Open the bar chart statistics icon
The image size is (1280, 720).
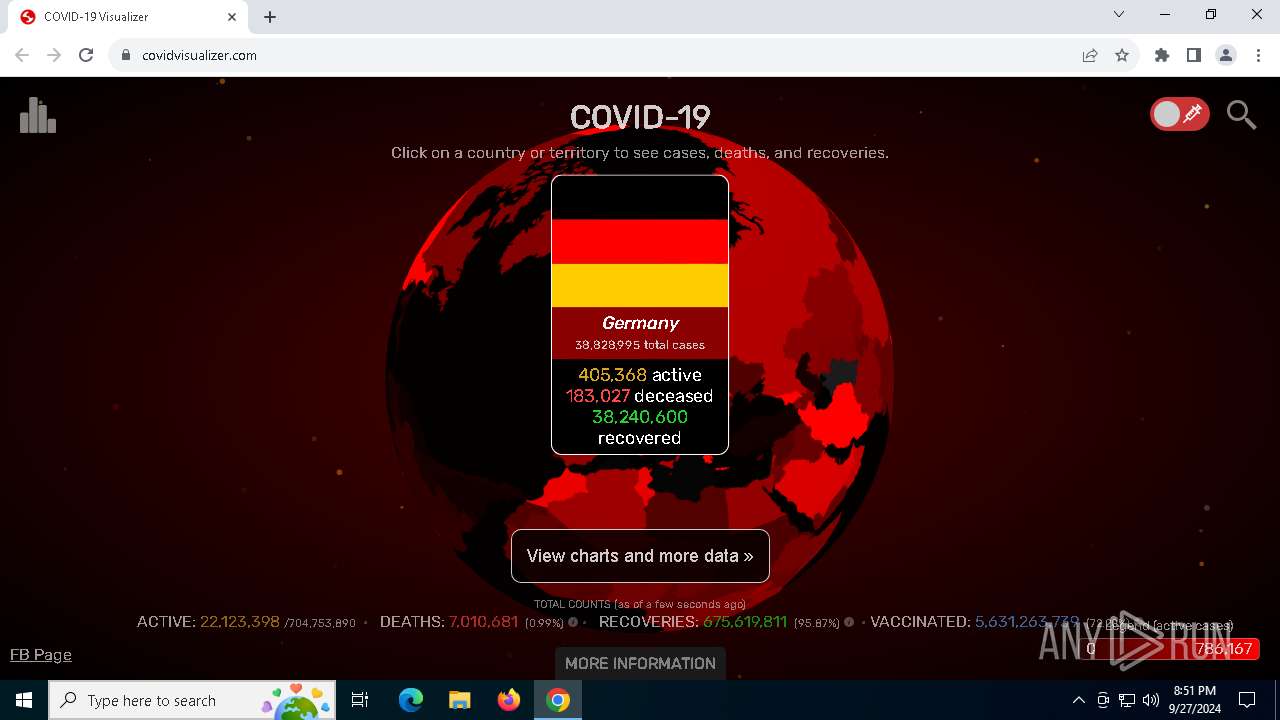38,115
